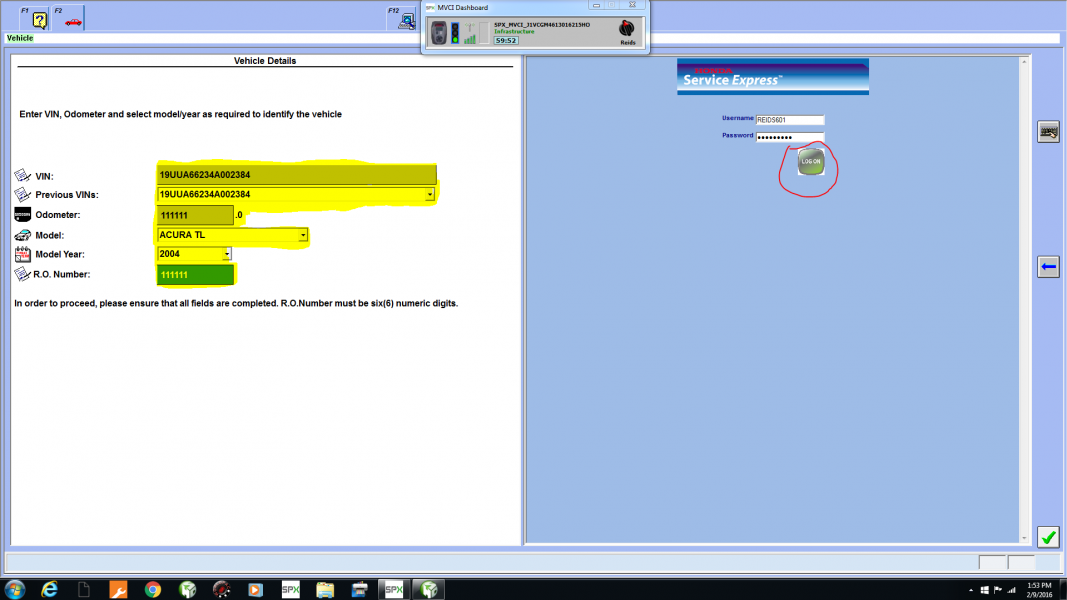Image resolution: width=1067 pixels, height=600 pixels.
Task: Click the Model car icon
Action: pos(22,235)
